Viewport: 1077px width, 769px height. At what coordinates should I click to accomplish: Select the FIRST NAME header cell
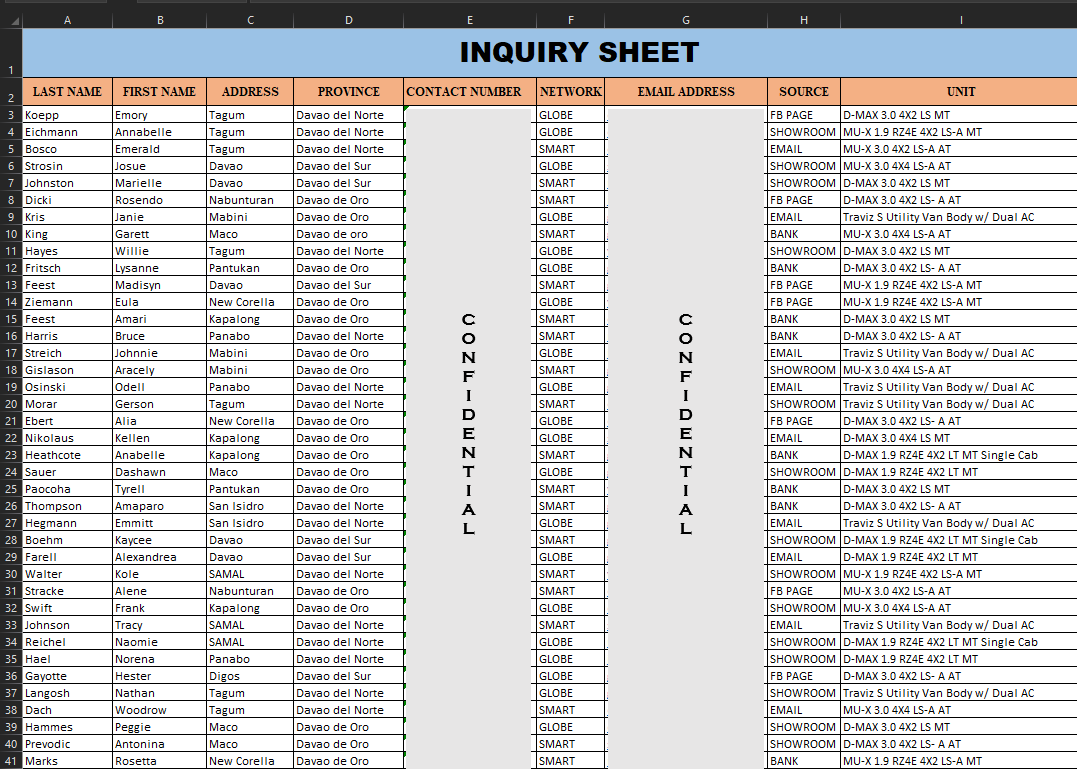[159, 92]
